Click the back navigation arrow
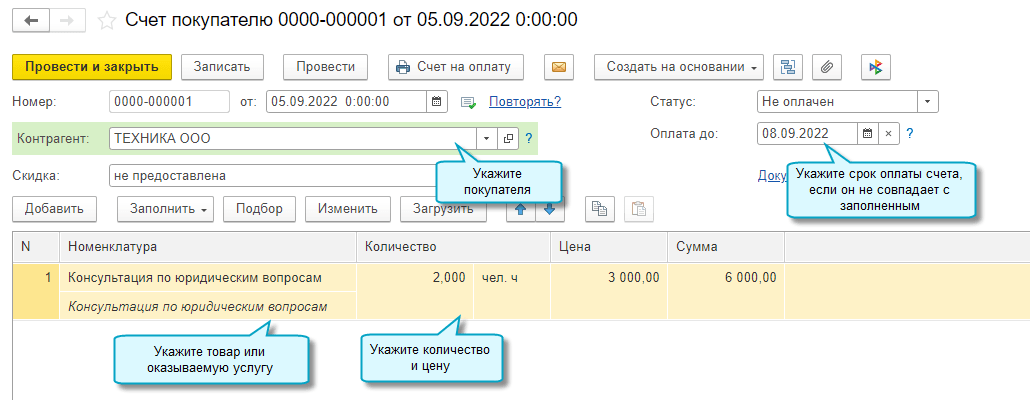The width and height of the screenshot is (1030, 400). click(33, 20)
